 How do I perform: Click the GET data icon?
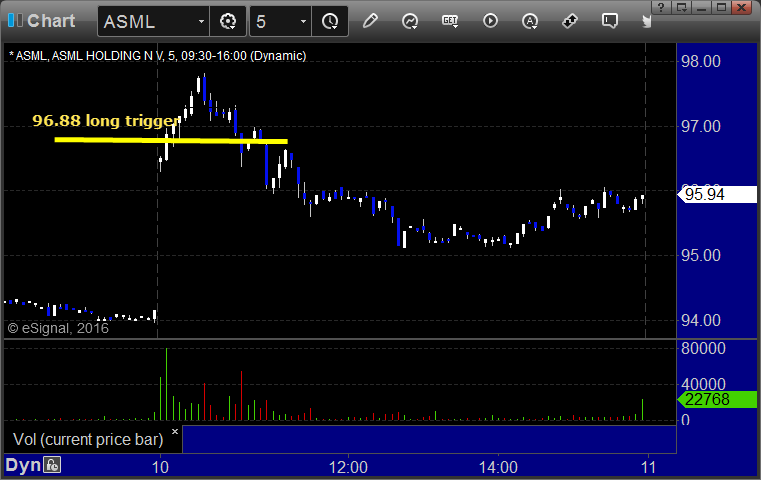coord(450,21)
